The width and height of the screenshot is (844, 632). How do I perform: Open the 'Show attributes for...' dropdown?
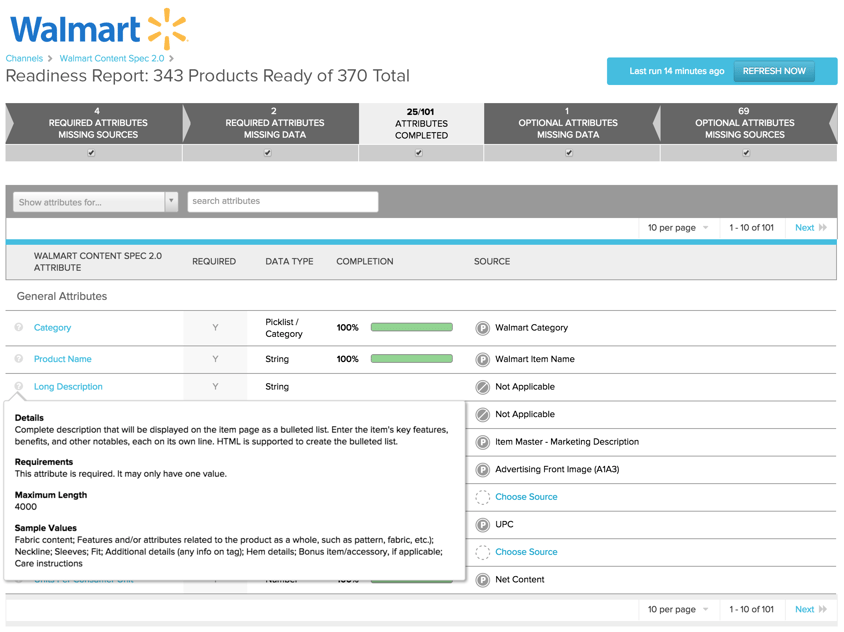pos(95,202)
